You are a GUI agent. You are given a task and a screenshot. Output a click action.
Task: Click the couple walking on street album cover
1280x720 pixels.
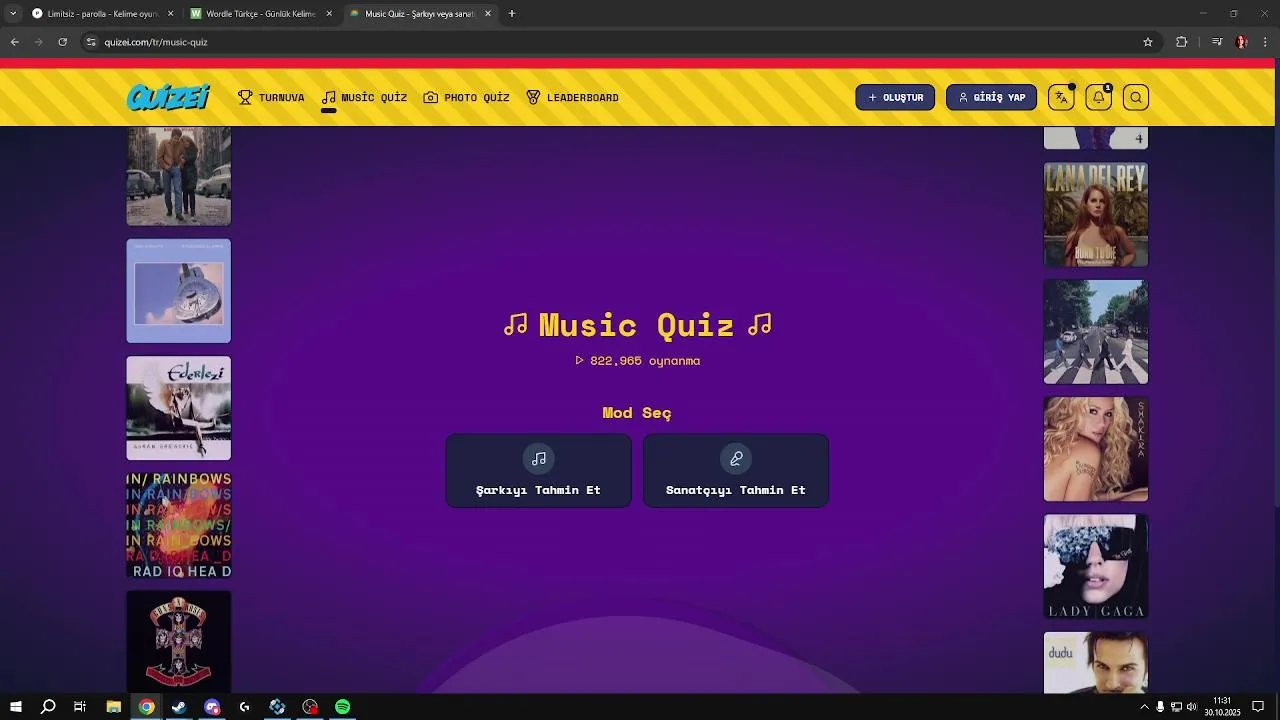coord(179,176)
